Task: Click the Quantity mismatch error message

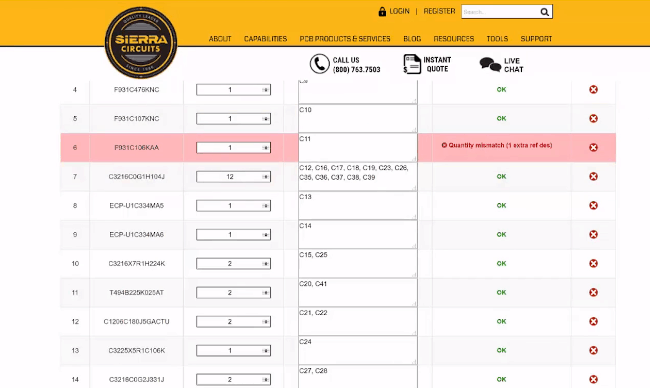Action: point(497,146)
